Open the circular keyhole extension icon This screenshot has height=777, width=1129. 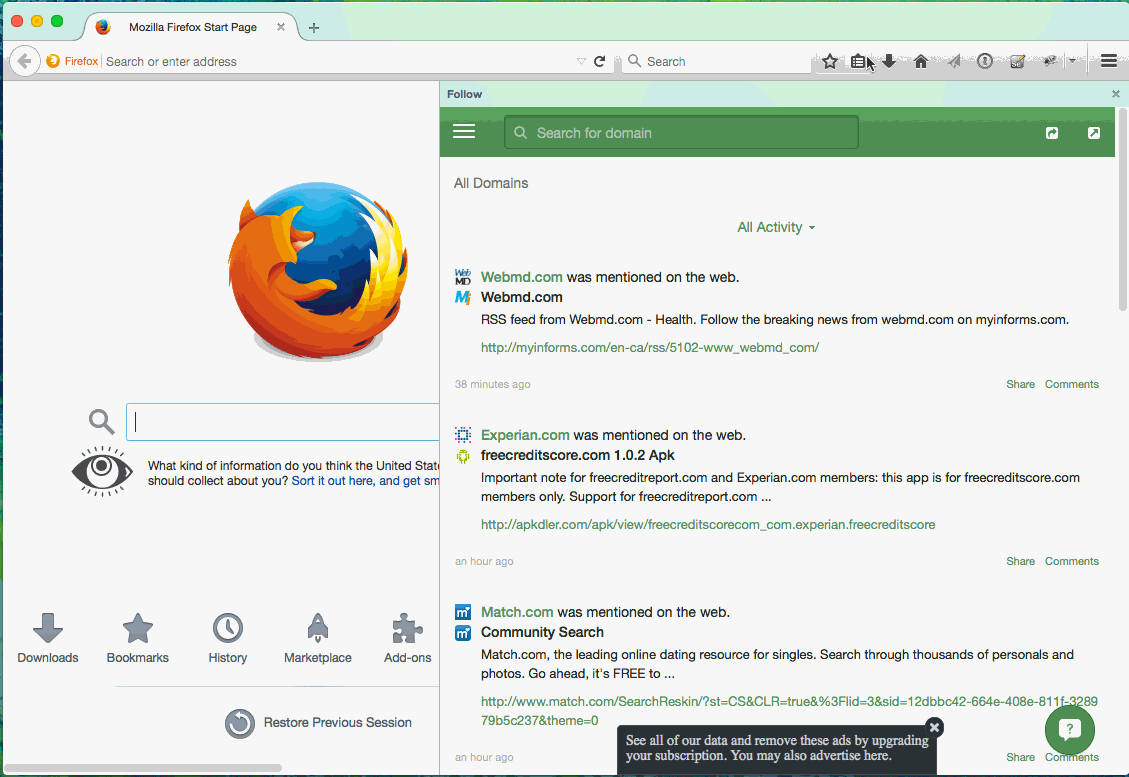click(x=985, y=61)
